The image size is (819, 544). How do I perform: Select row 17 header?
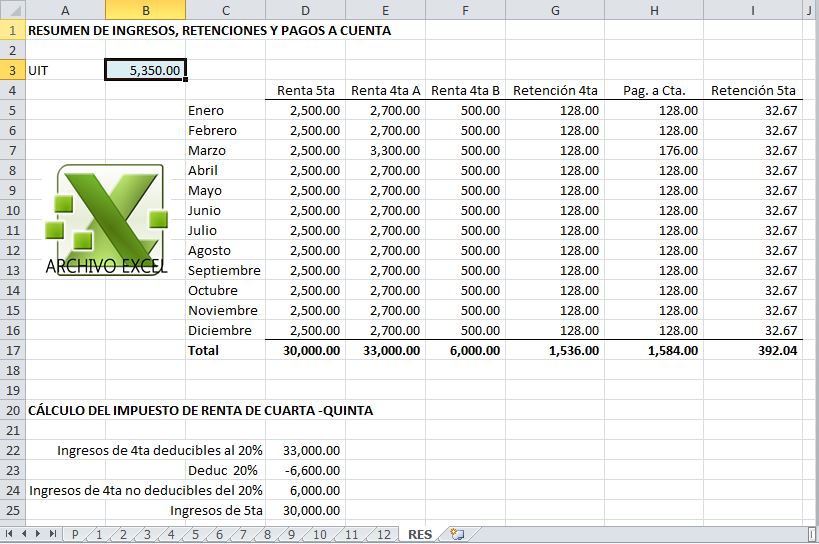pos(13,350)
